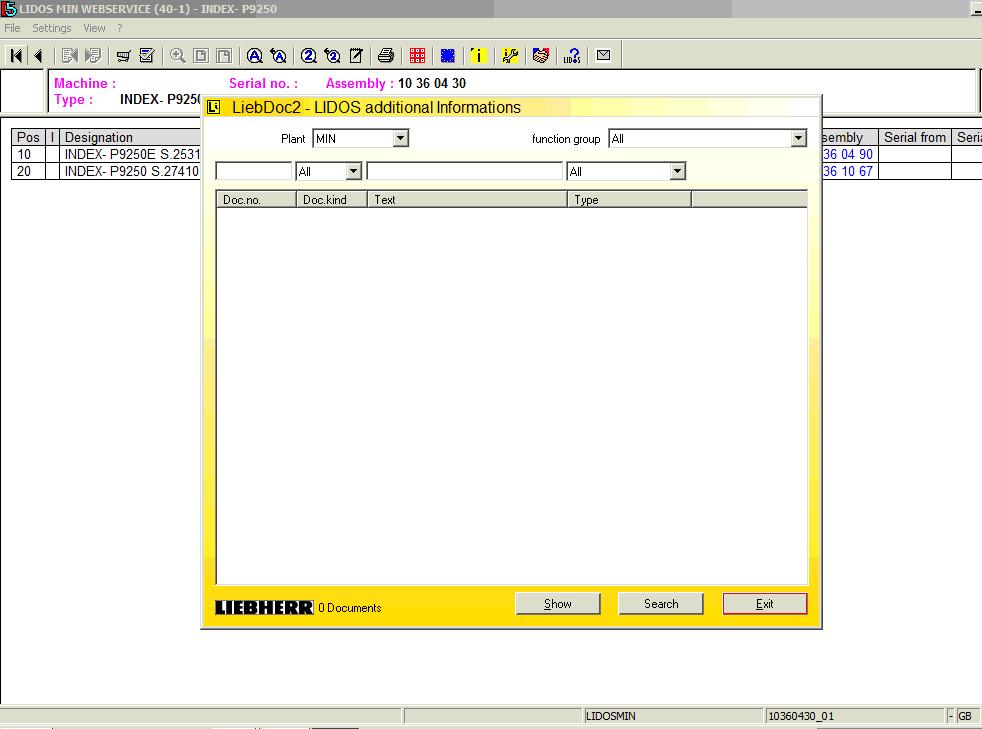This screenshot has width=982, height=729.
Task: Click Exit to close LiebDoc2 dialog
Action: click(x=764, y=603)
